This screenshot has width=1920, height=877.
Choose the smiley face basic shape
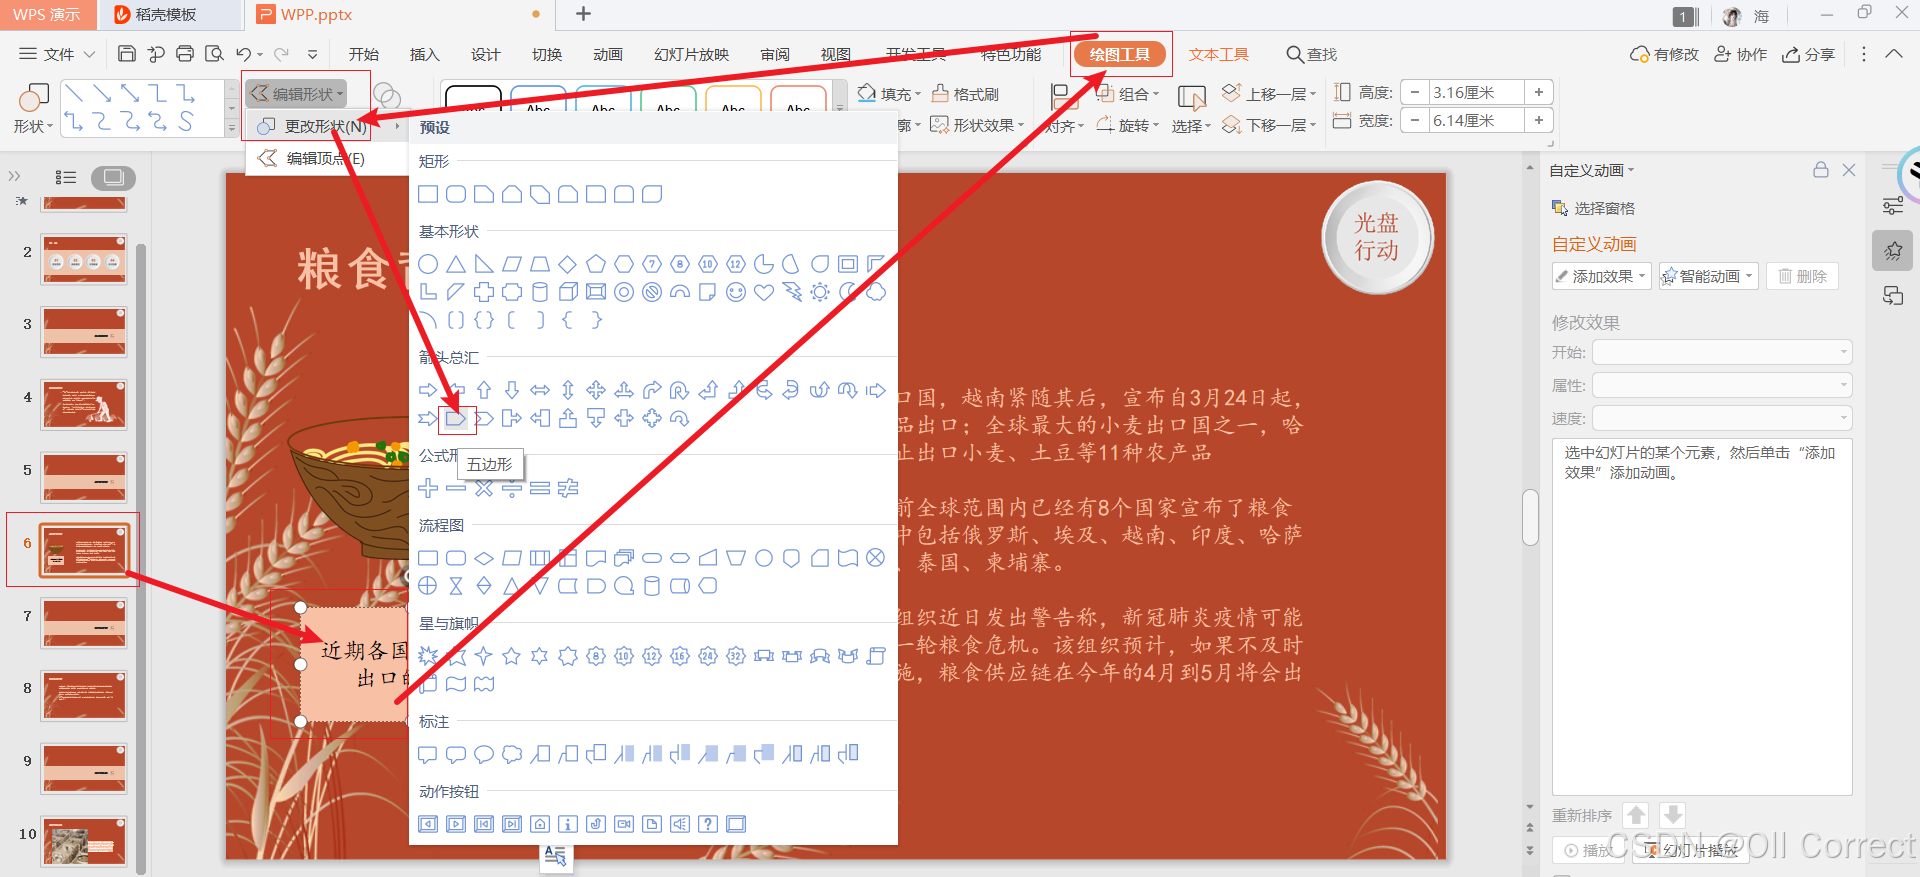[736, 292]
